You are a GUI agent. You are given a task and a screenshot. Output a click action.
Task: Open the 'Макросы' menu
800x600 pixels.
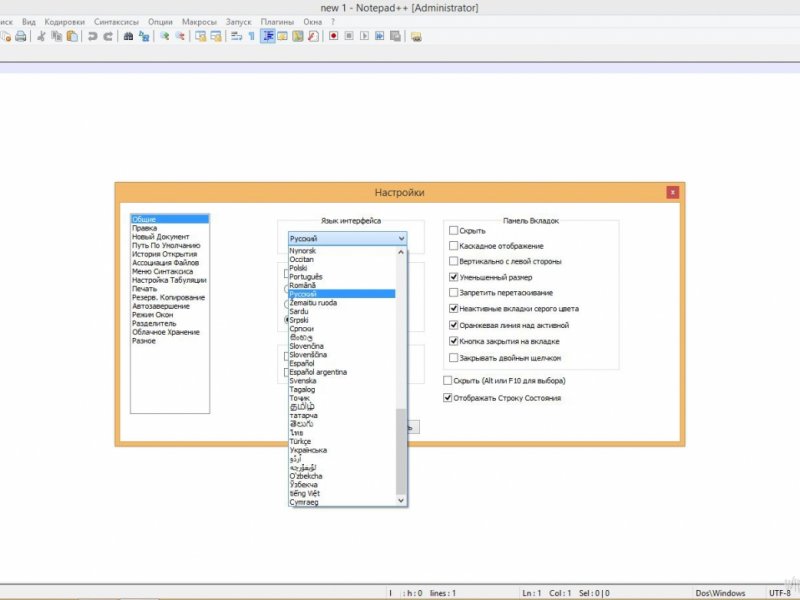pos(199,22)
